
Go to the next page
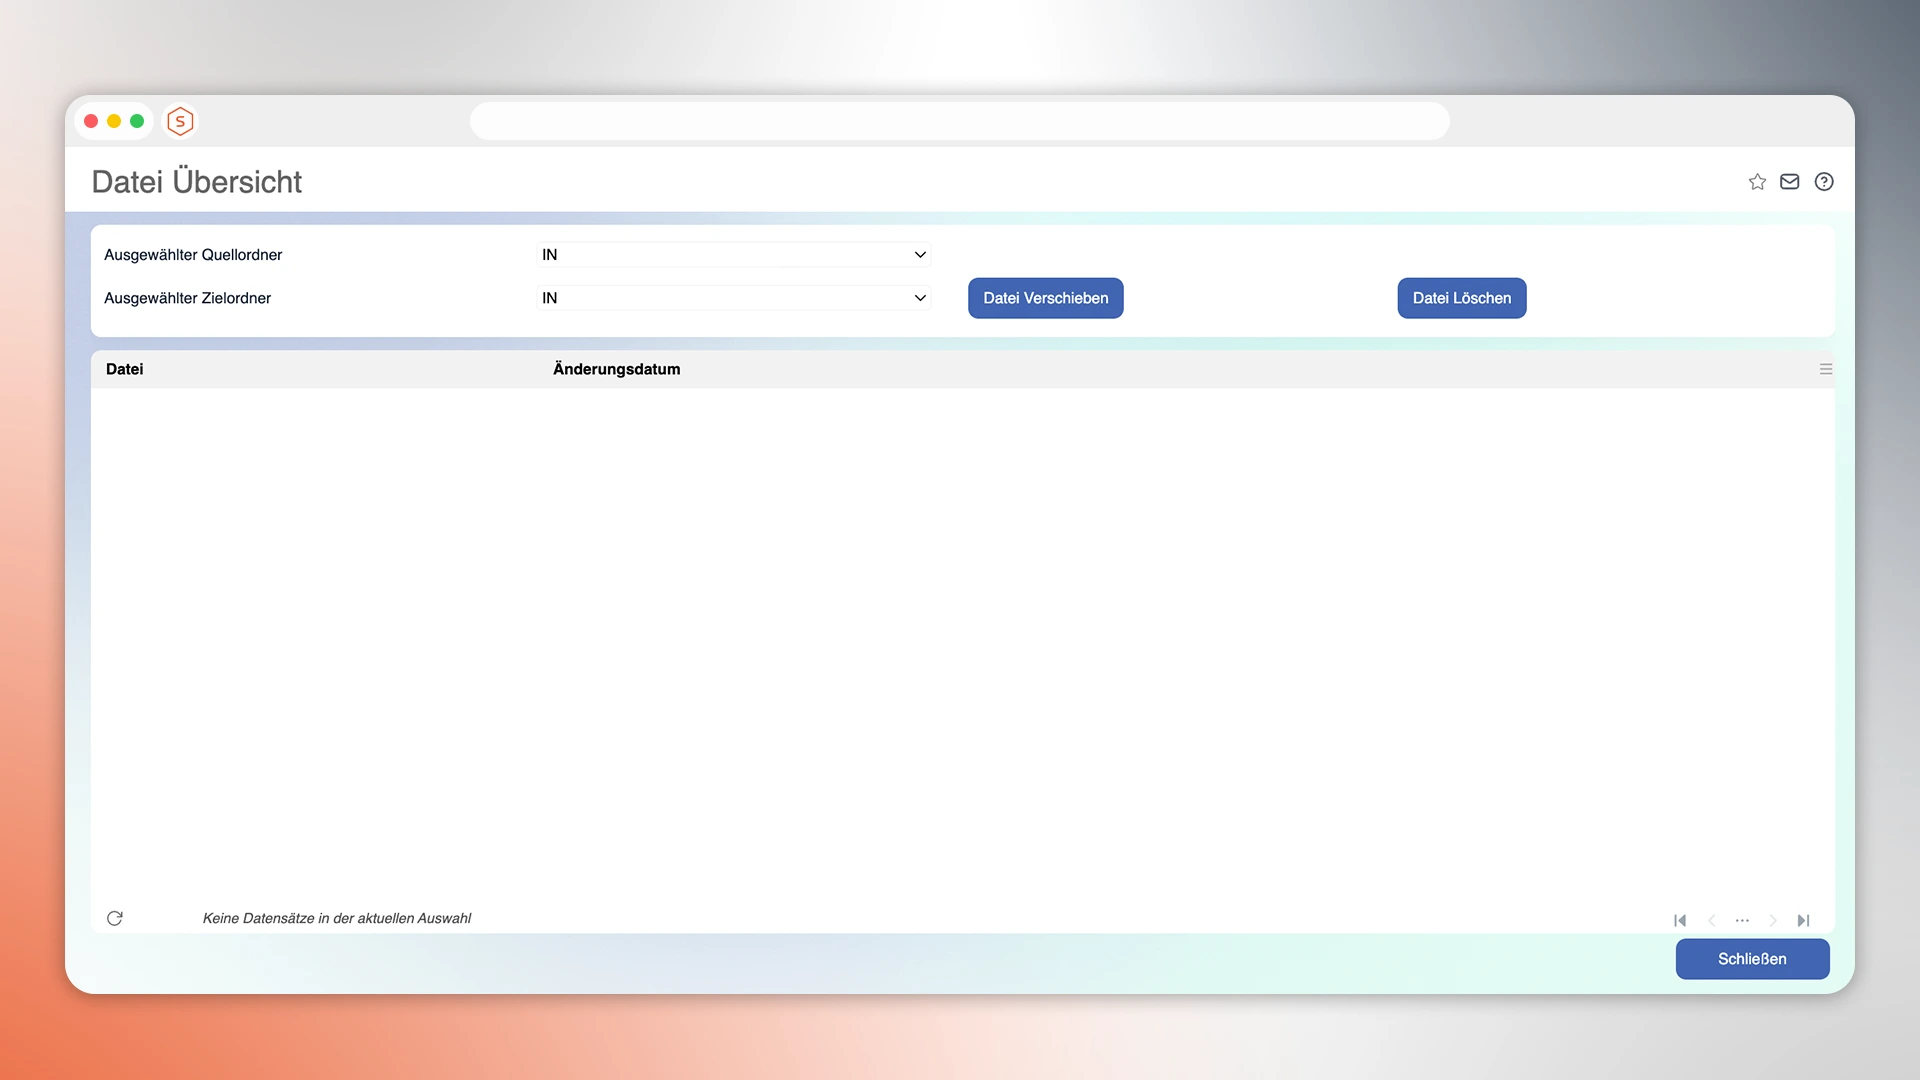click(x=1773, y=920)
